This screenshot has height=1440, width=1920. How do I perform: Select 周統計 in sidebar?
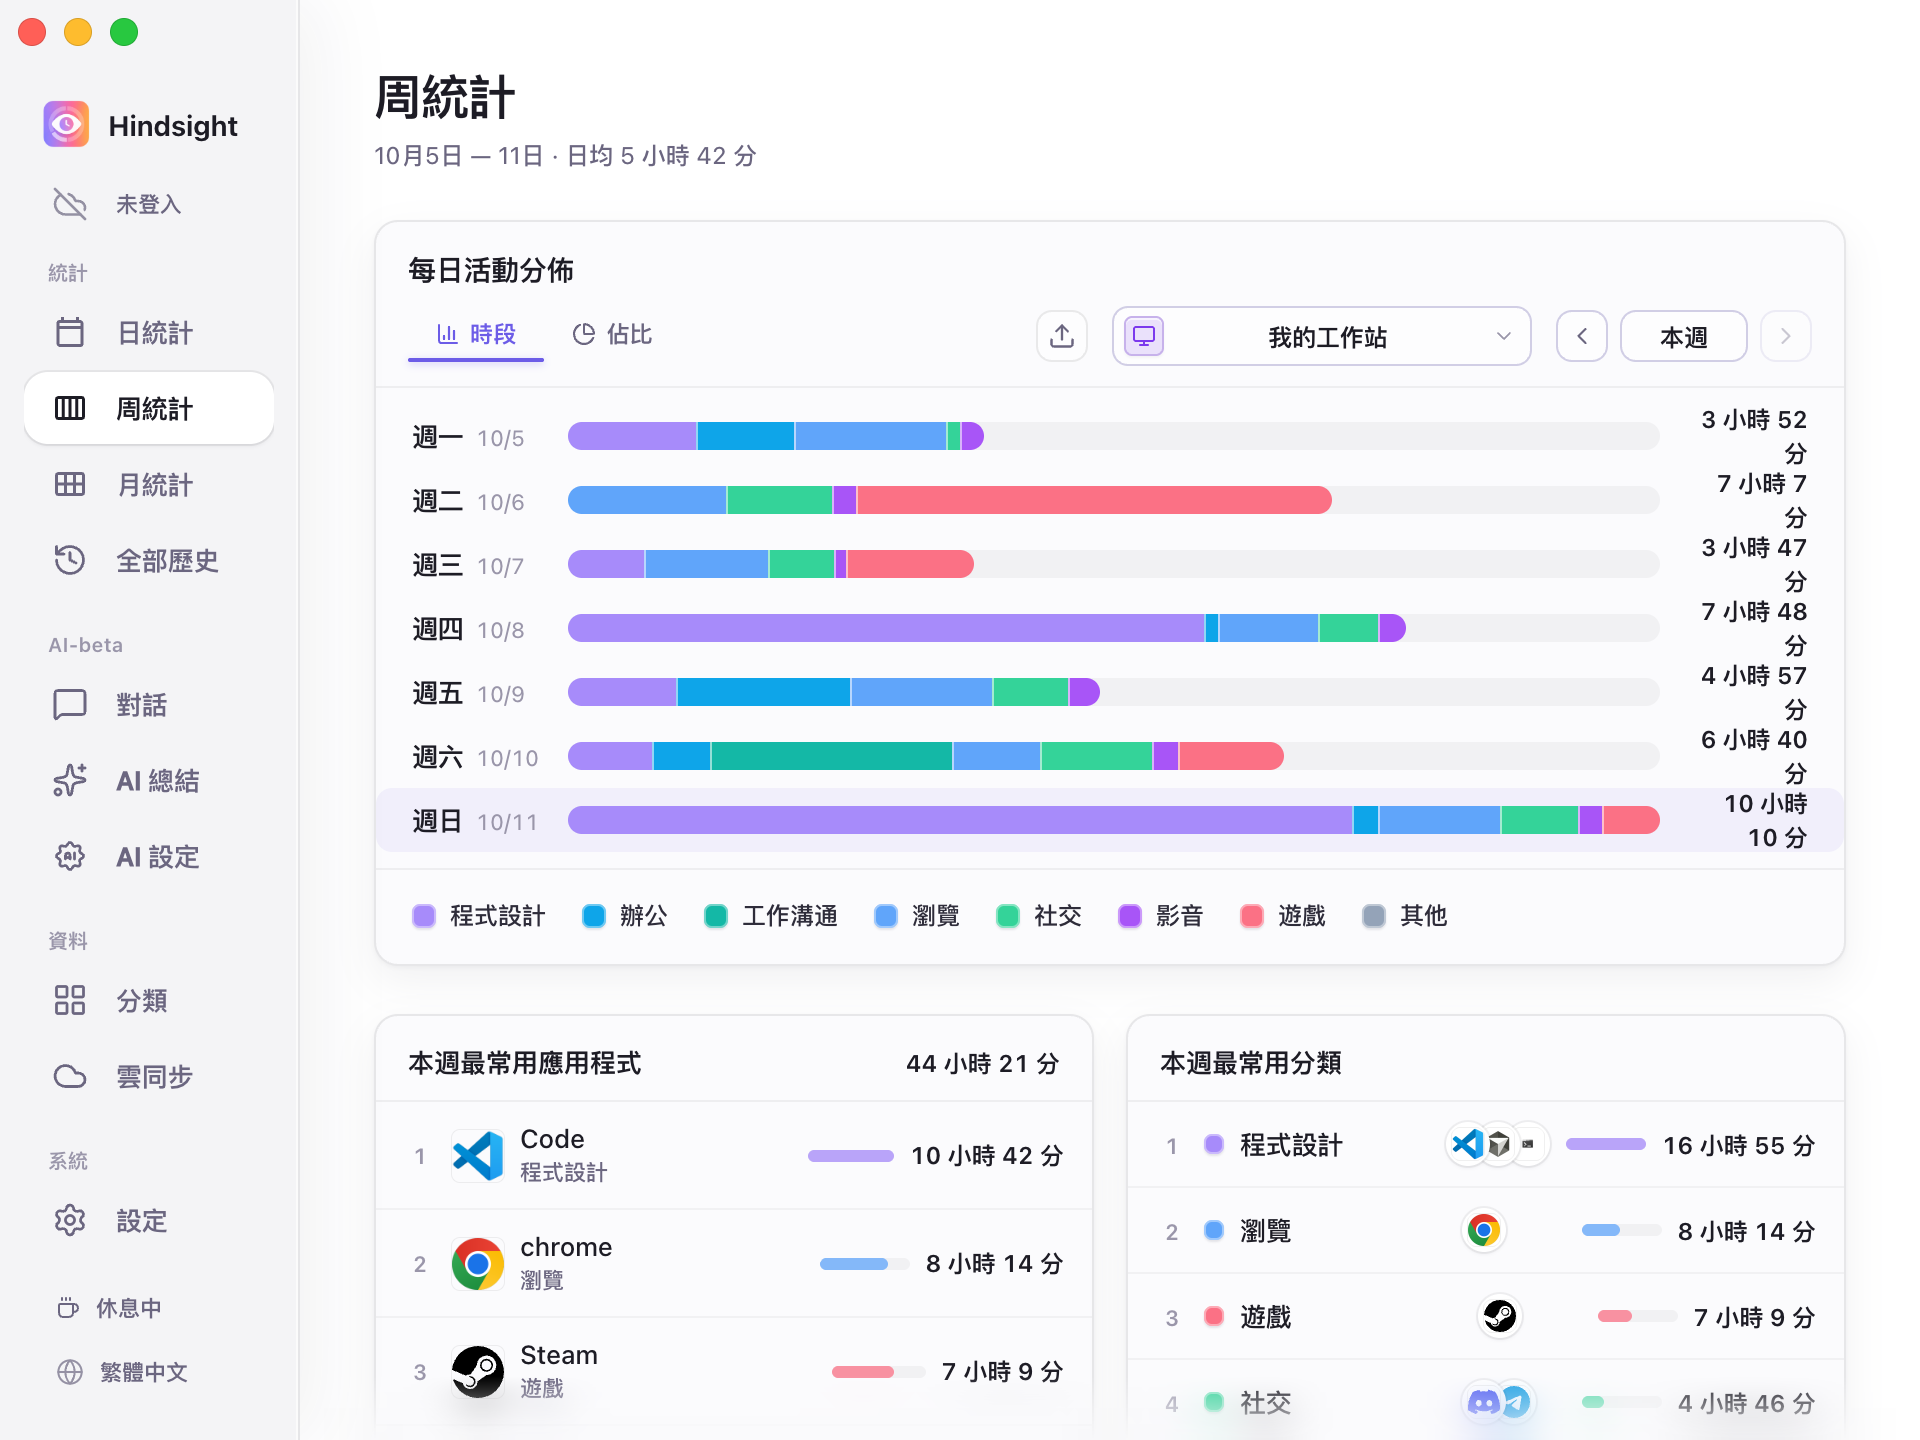(x=149, y=408)
